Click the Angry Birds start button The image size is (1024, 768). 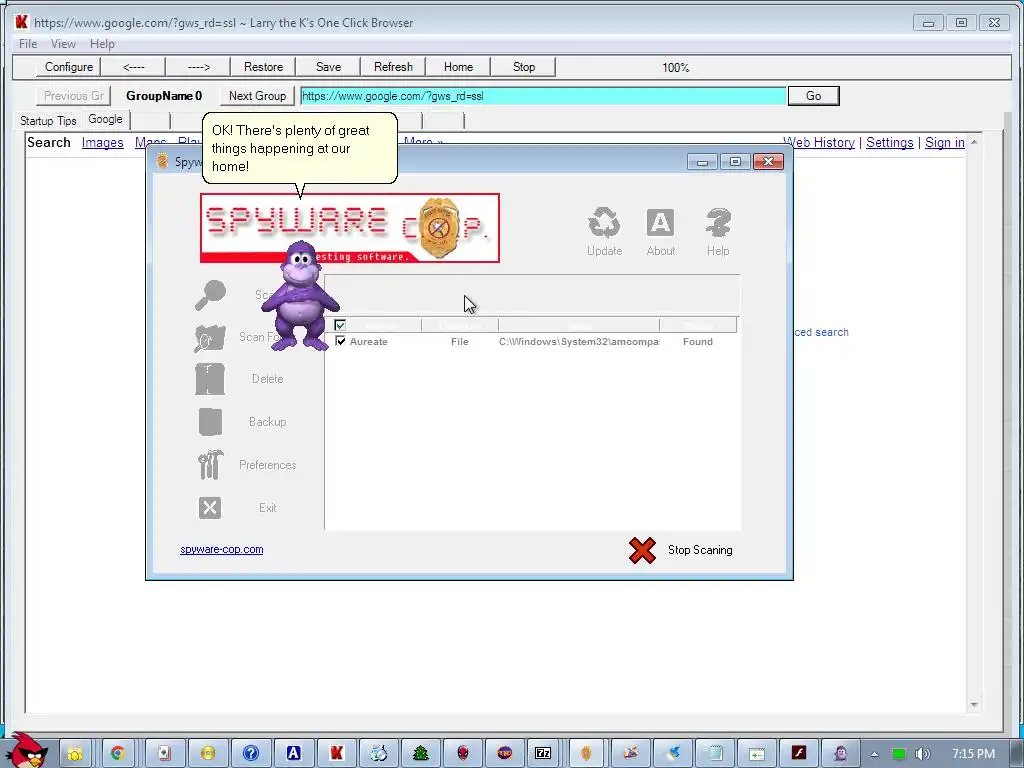click(26, 750)
